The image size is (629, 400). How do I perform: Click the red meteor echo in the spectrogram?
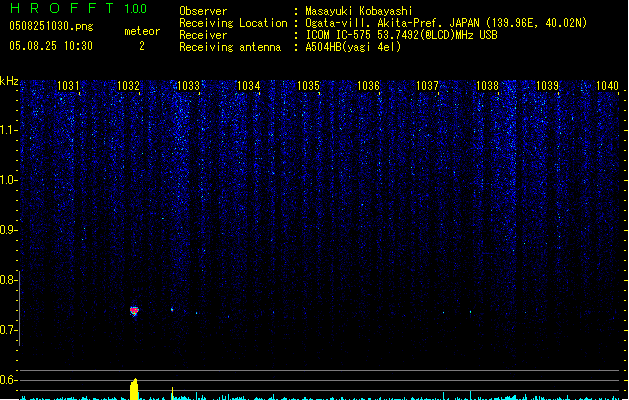(134, 311)
